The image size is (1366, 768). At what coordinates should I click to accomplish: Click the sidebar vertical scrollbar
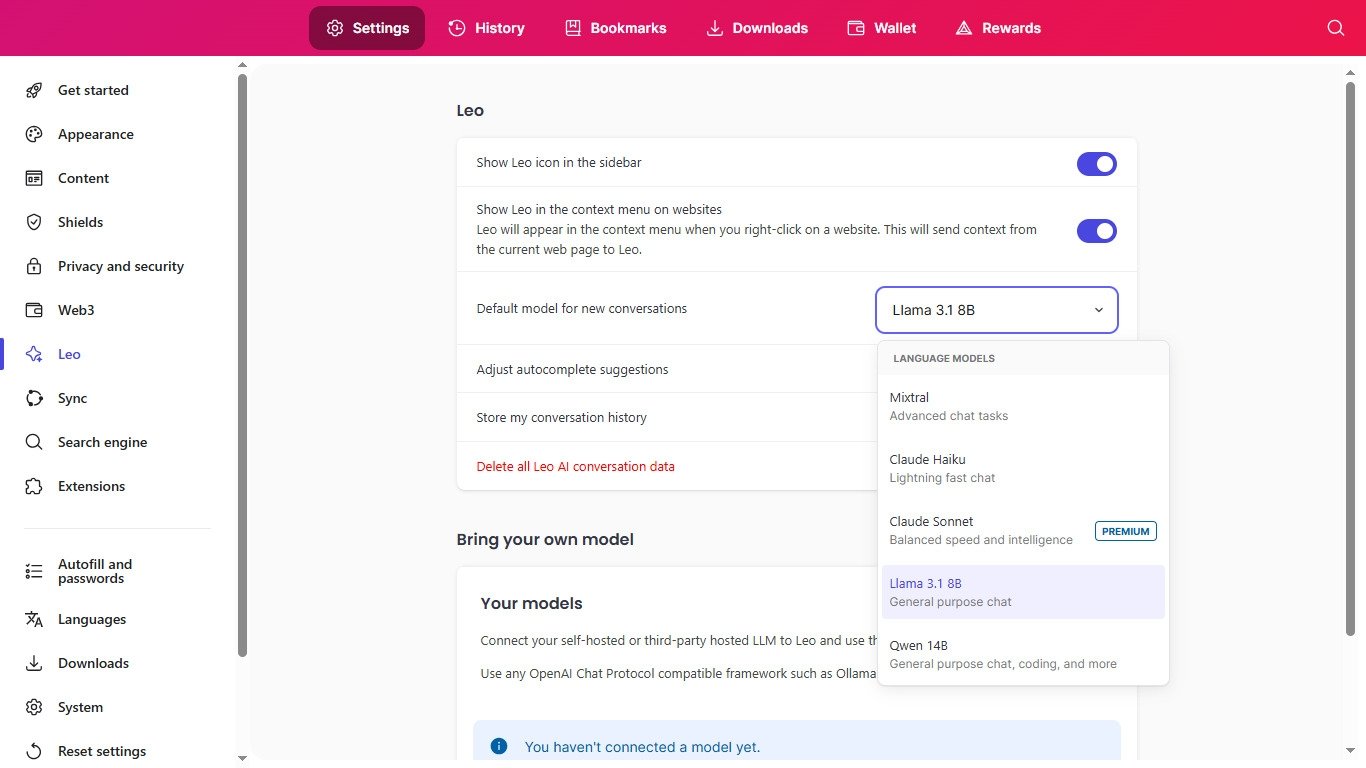(x=242, y=365)
